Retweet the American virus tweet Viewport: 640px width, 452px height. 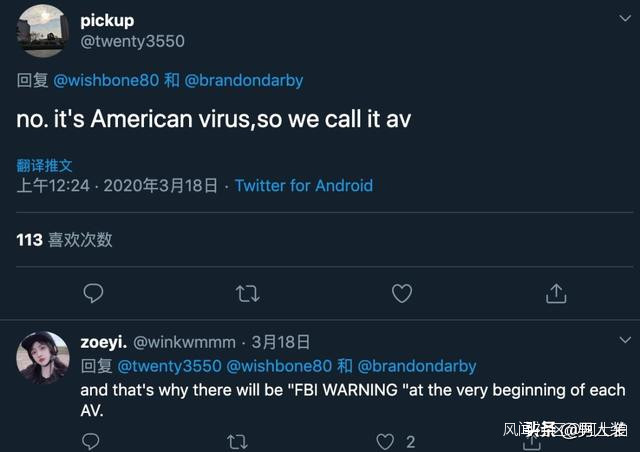pos(247,293)
